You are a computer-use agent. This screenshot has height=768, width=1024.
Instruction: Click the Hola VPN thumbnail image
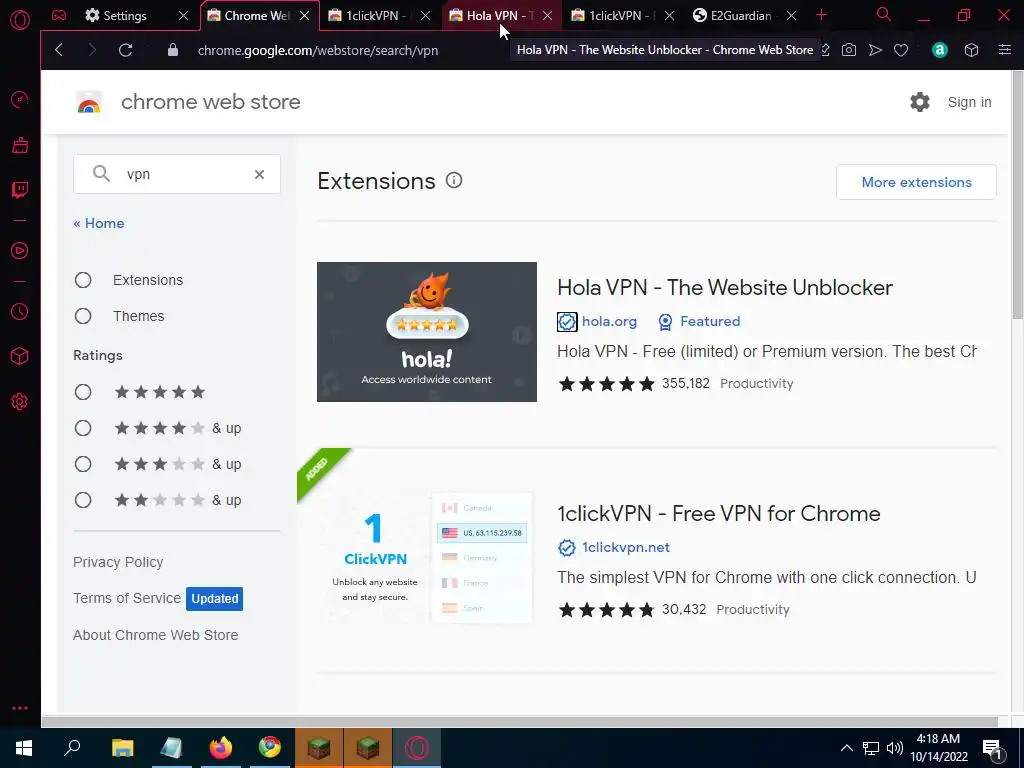click(x=426, y=332)
